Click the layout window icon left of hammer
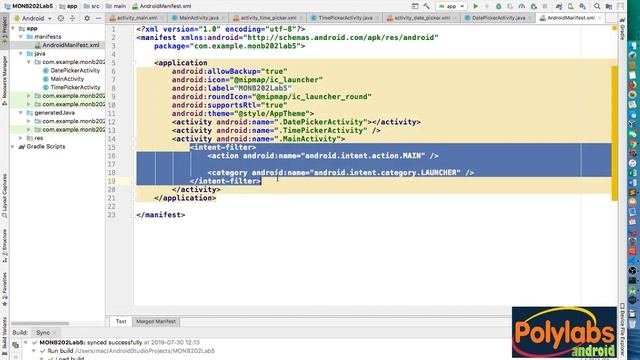Screen dimensions: 640x360 [x=415, y=6]
